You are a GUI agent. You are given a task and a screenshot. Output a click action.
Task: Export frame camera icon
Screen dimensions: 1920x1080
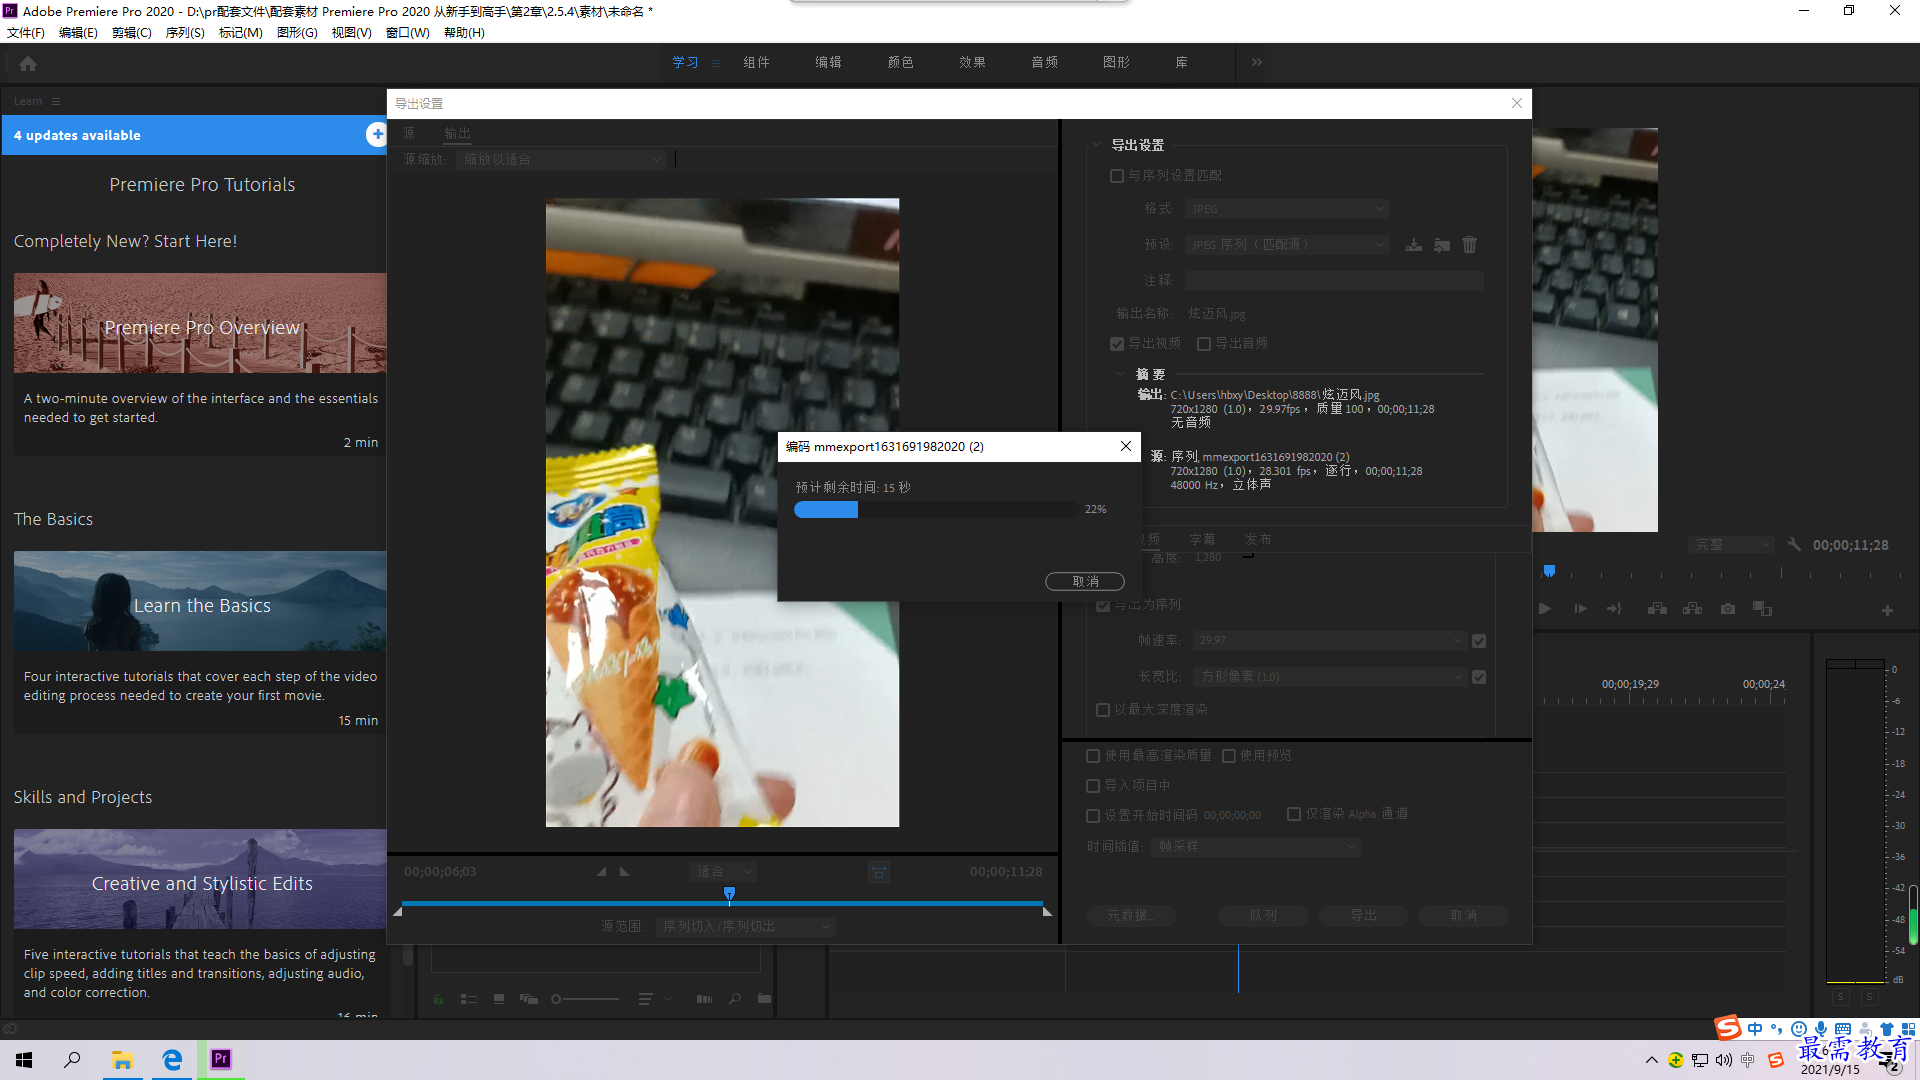pos(1728,609)
